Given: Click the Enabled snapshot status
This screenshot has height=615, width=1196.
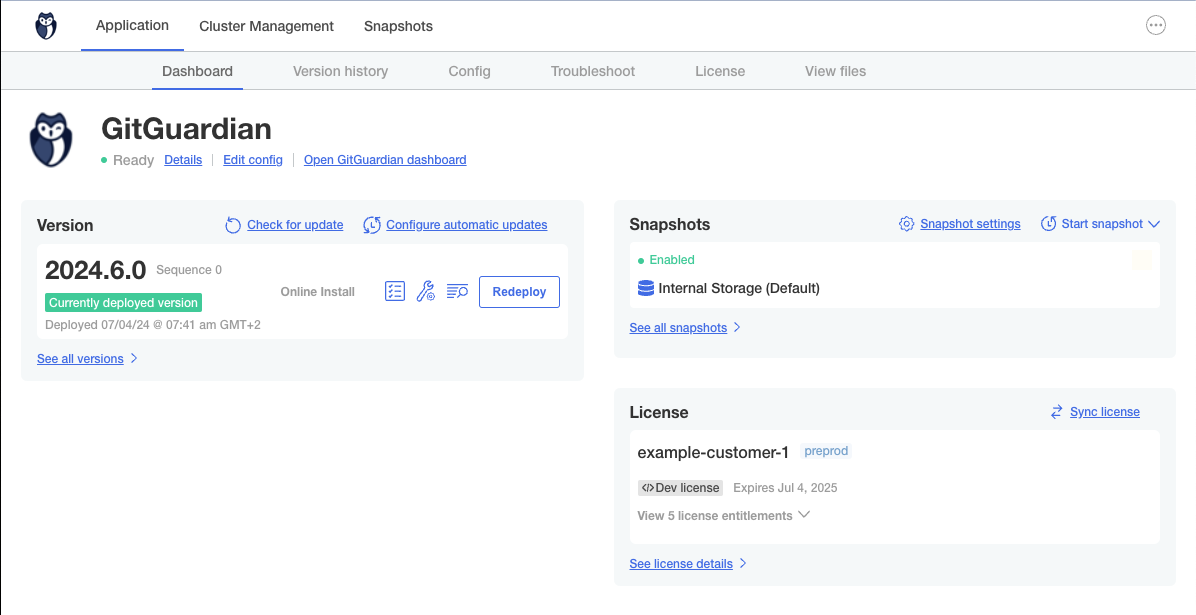Looking at the screenshot, I should pyautogui.click(x=666, y=260).
